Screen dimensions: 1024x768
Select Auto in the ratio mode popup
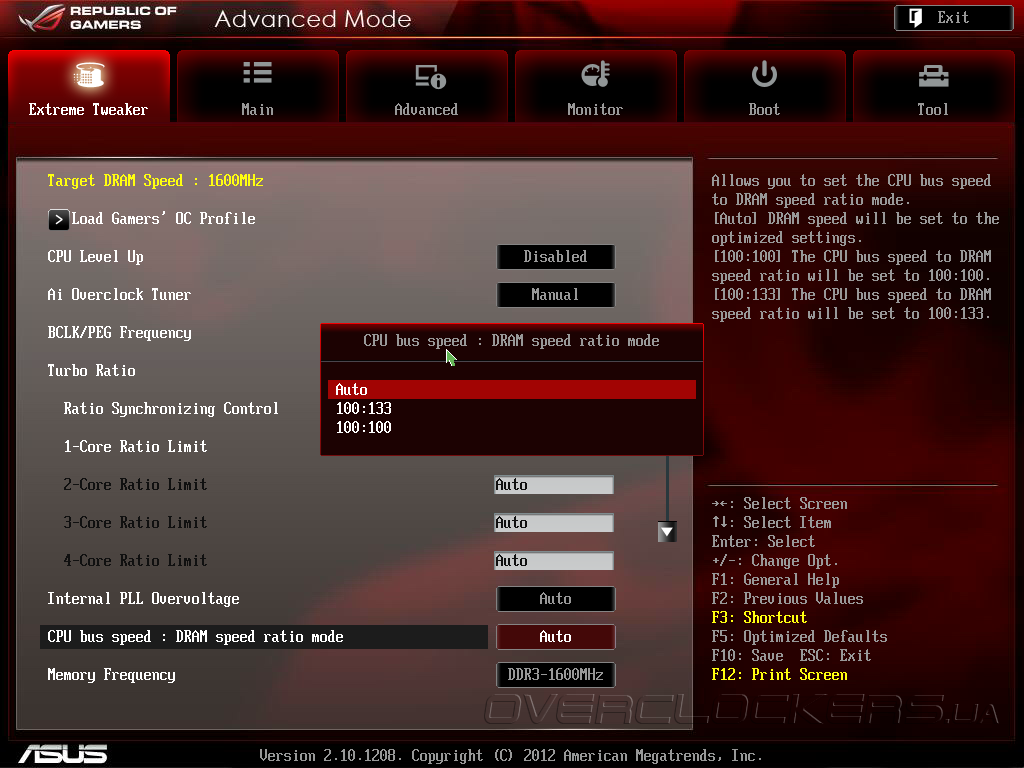click(x=511, y=390)
